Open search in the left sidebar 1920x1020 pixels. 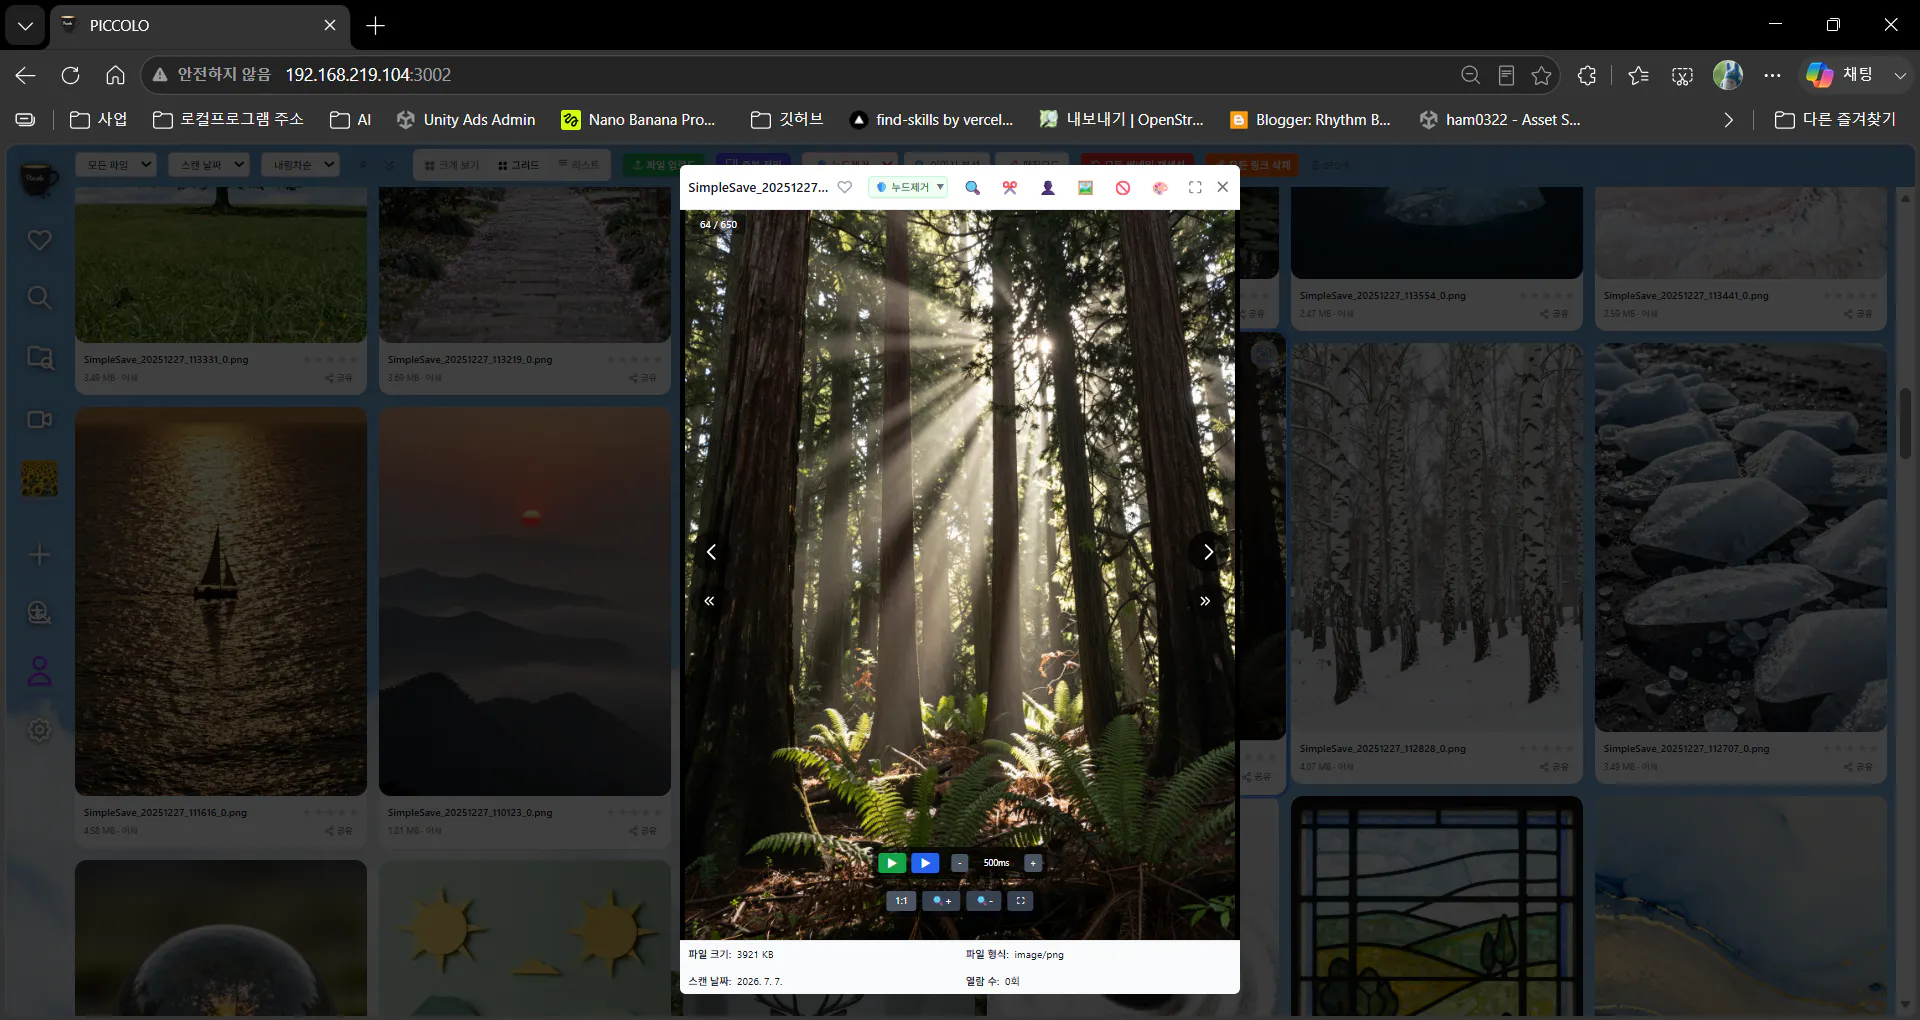[x=39, y=298]
